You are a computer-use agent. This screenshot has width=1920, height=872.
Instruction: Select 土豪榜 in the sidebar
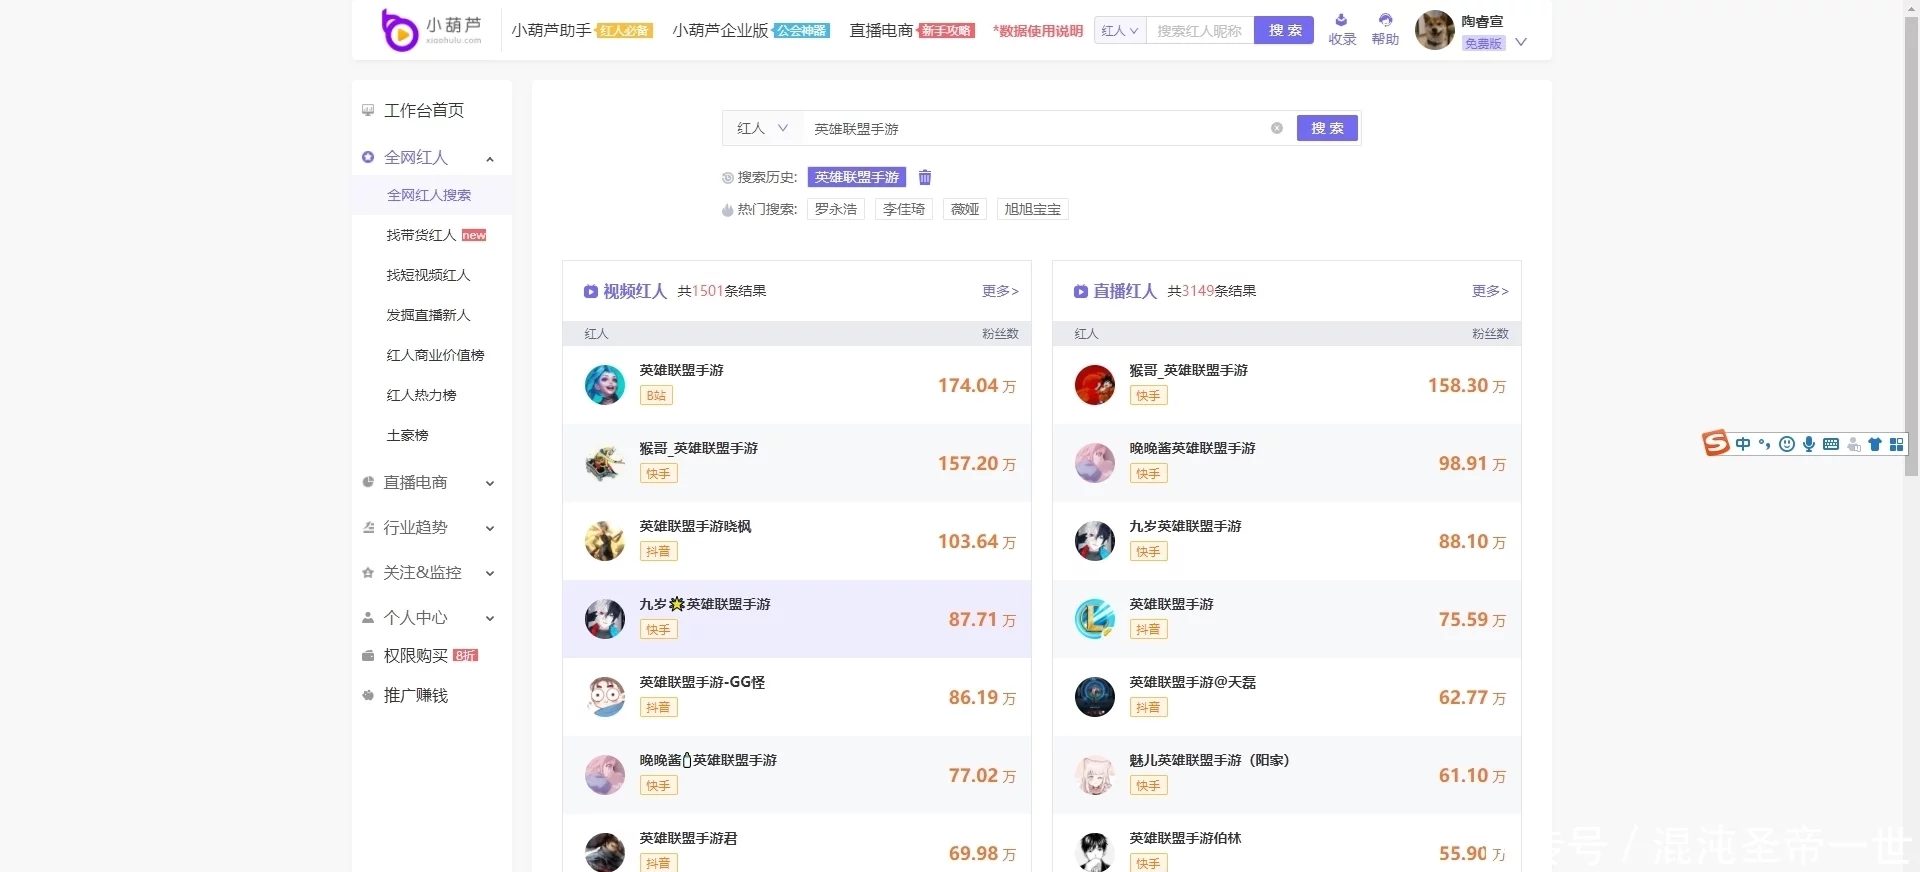pyautogui.click(x=407, y=435)
